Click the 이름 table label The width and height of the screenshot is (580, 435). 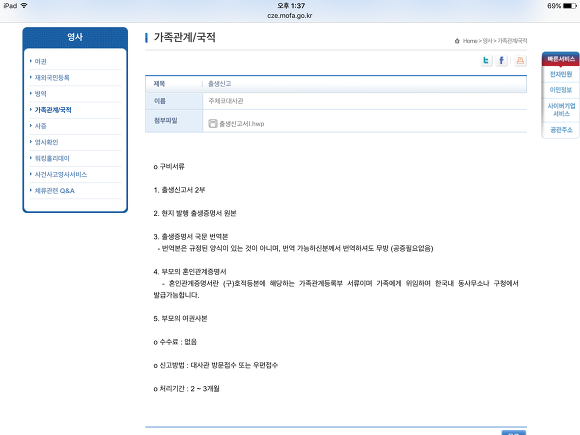coord(160,101)
